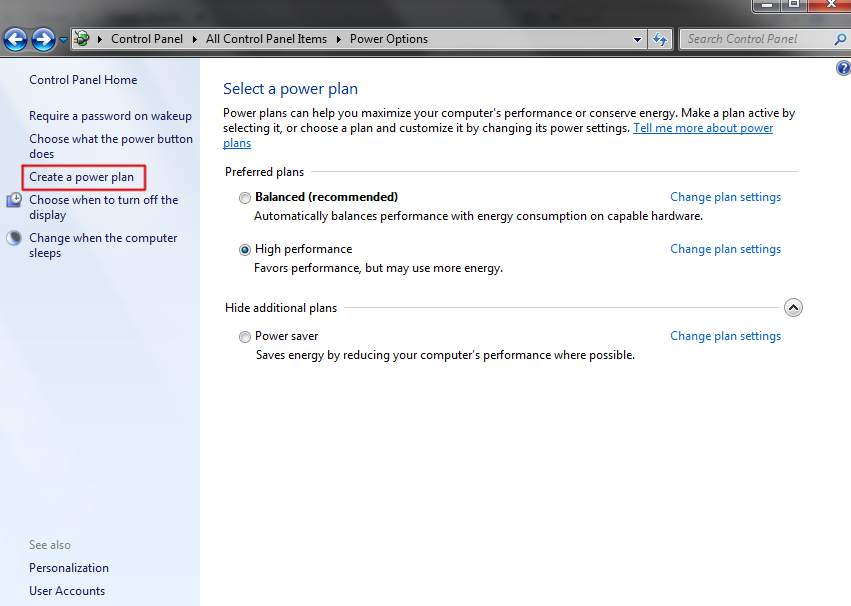Click the back navigation arrow

pos(16,39)
